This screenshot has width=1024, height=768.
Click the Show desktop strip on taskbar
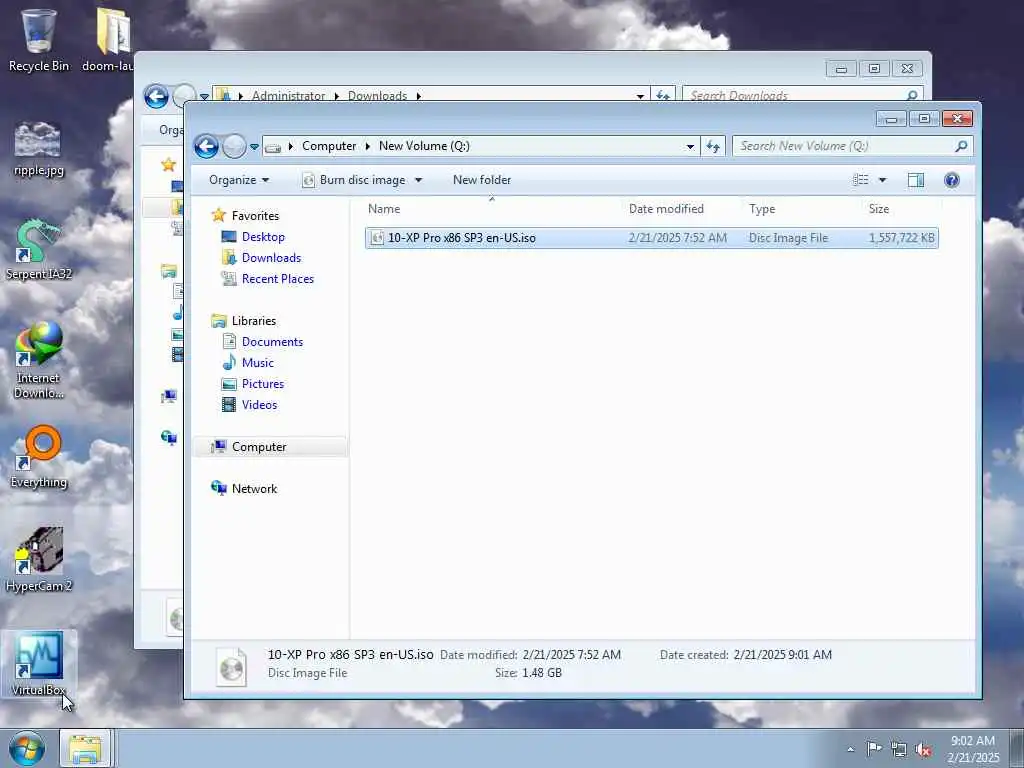click(x=1016, y=748)
